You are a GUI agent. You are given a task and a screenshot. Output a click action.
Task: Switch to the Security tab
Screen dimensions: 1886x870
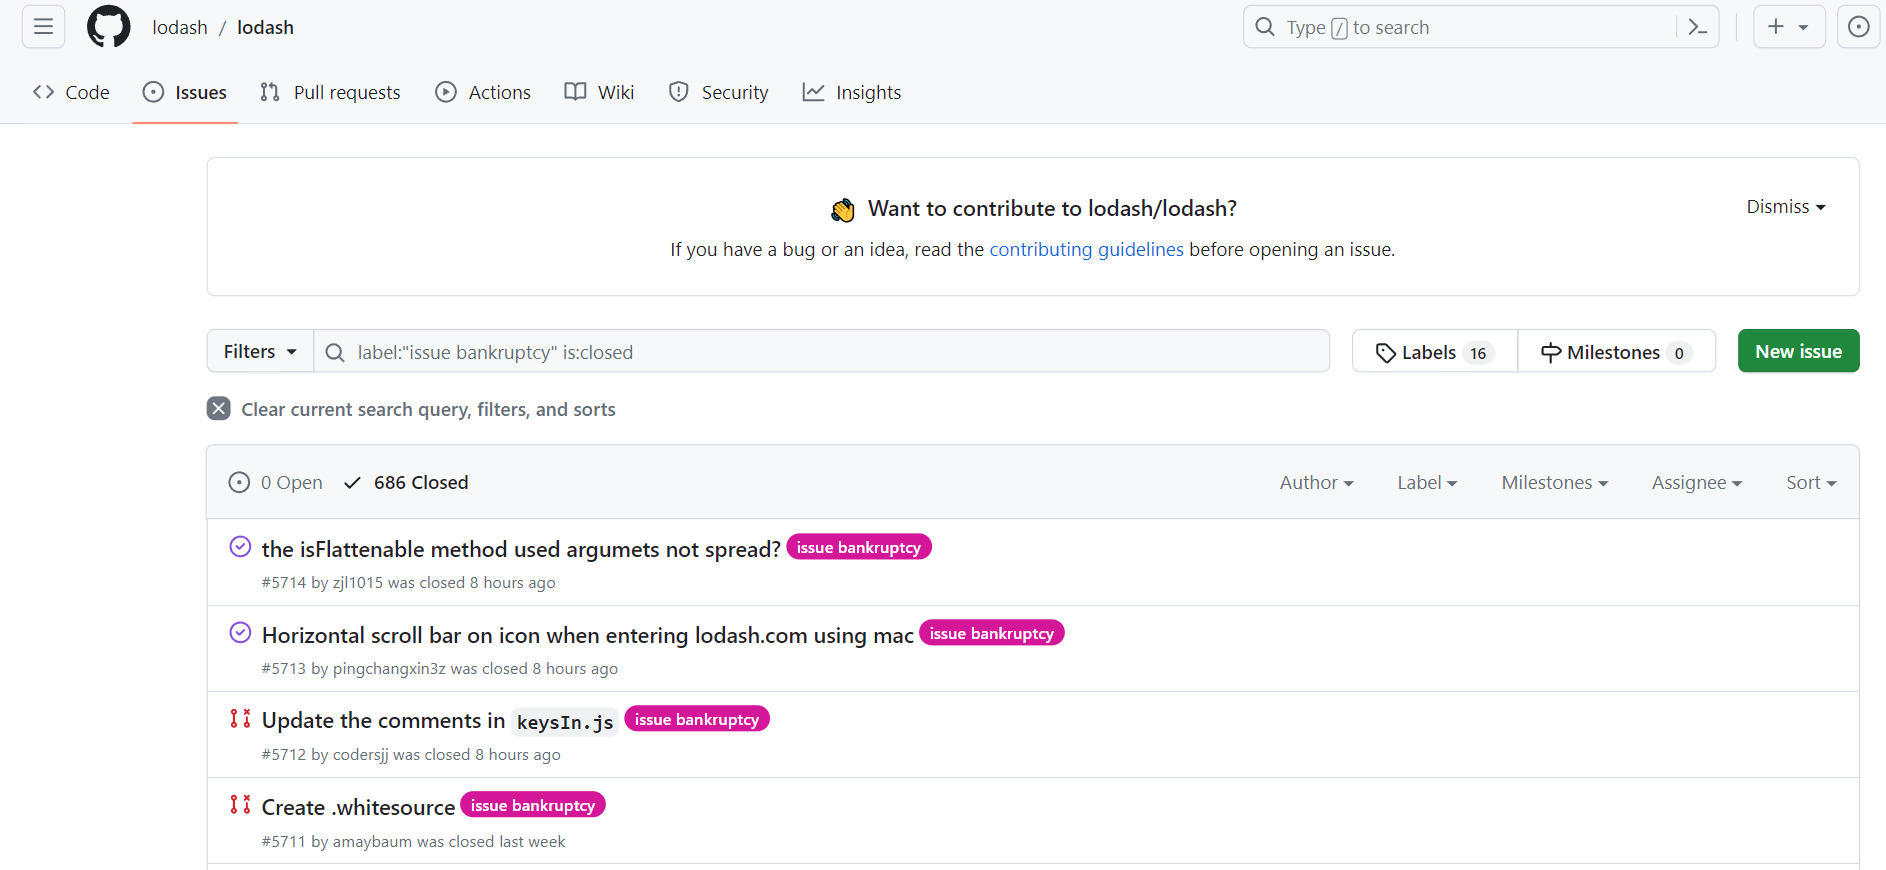pos(718,92)
